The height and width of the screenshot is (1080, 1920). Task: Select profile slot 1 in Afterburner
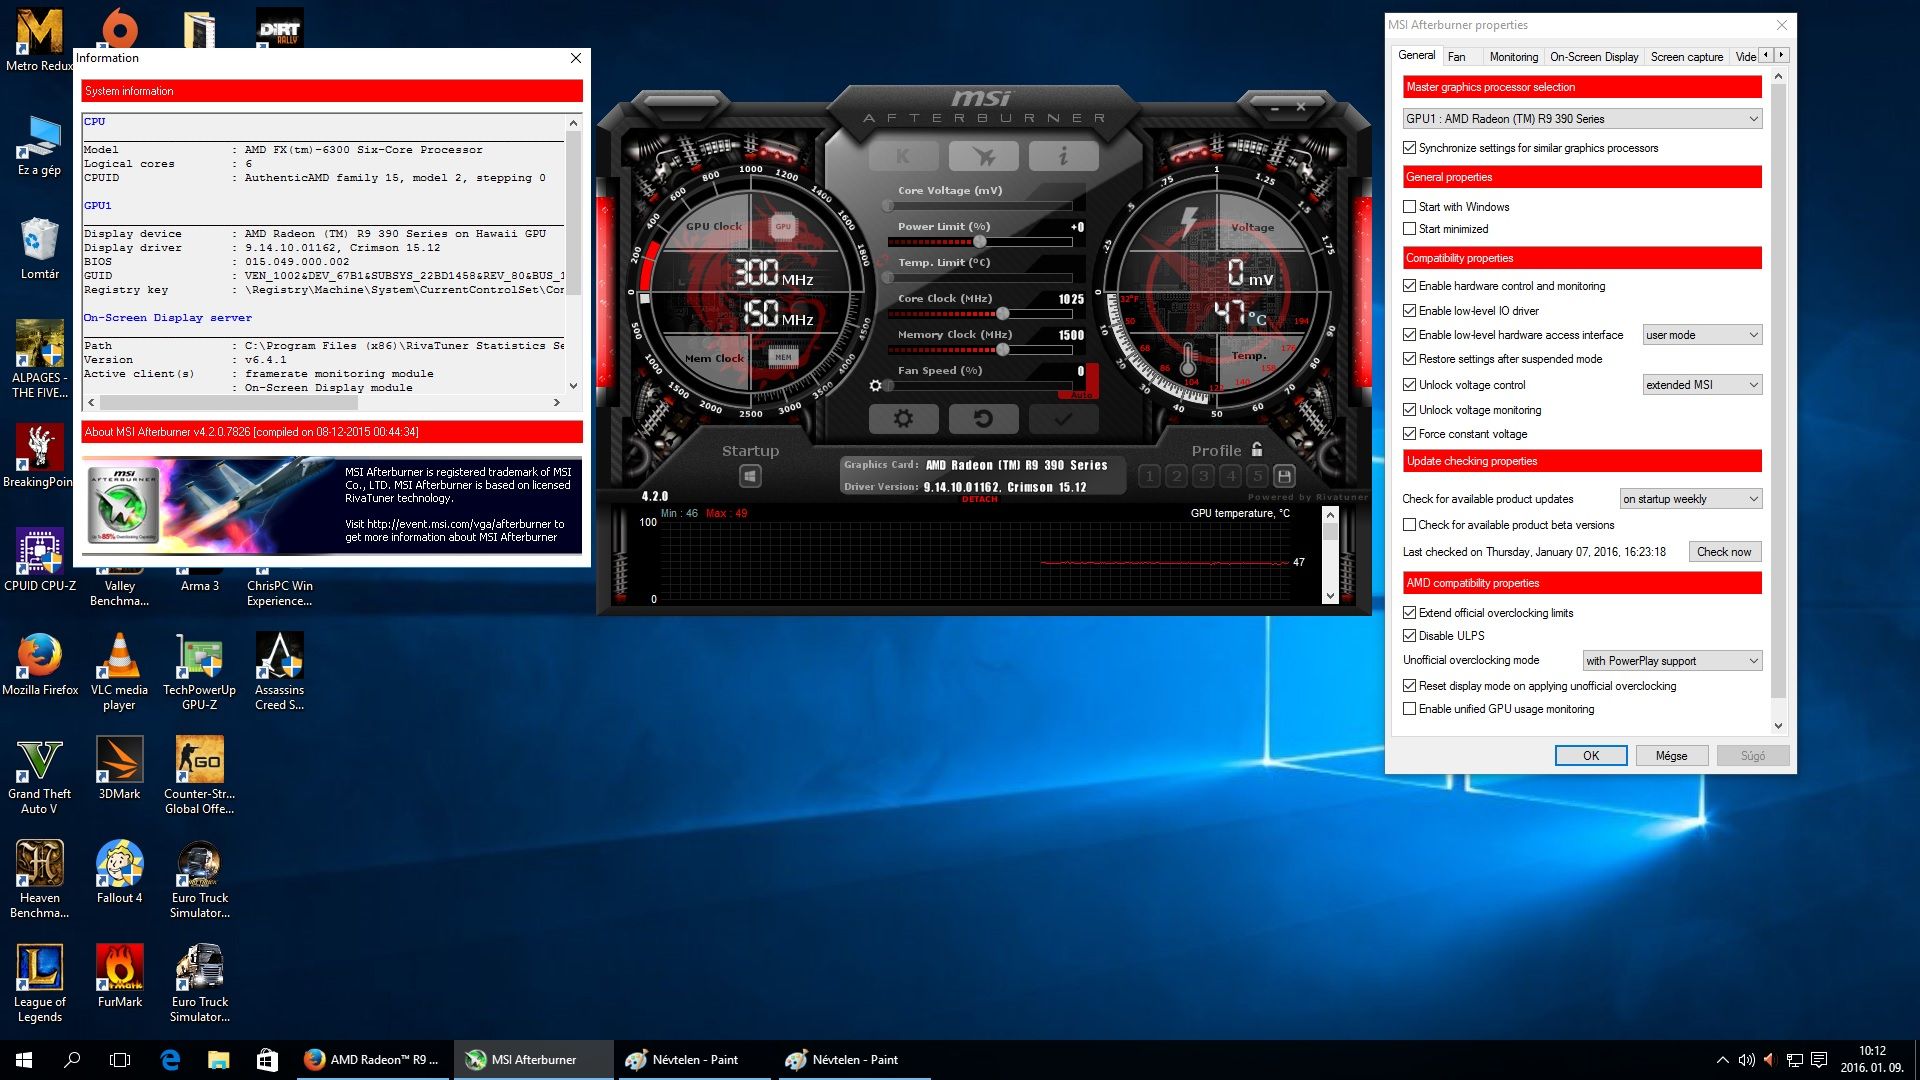click(1150, 476)
